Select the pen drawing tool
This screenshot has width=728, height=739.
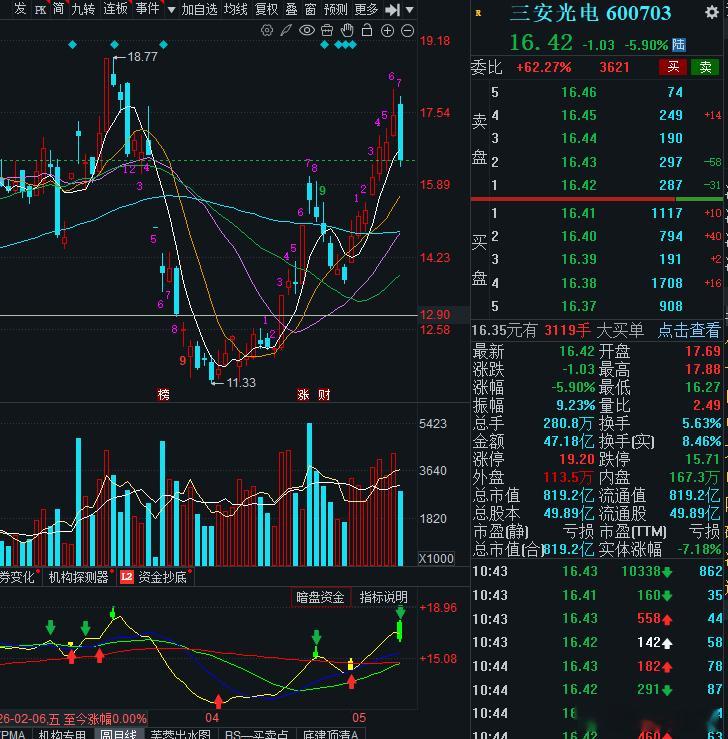pos(286,31)
